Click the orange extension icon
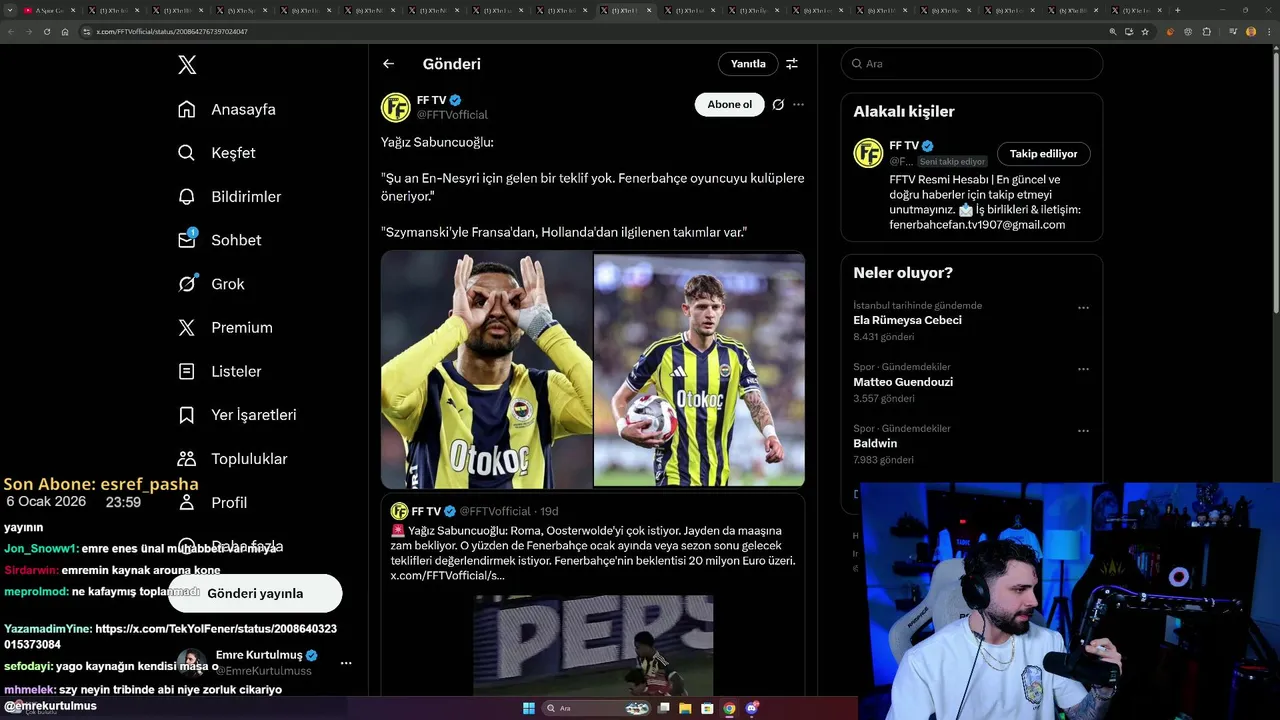Screen dimensions: 1280x720 (1171, 32)
